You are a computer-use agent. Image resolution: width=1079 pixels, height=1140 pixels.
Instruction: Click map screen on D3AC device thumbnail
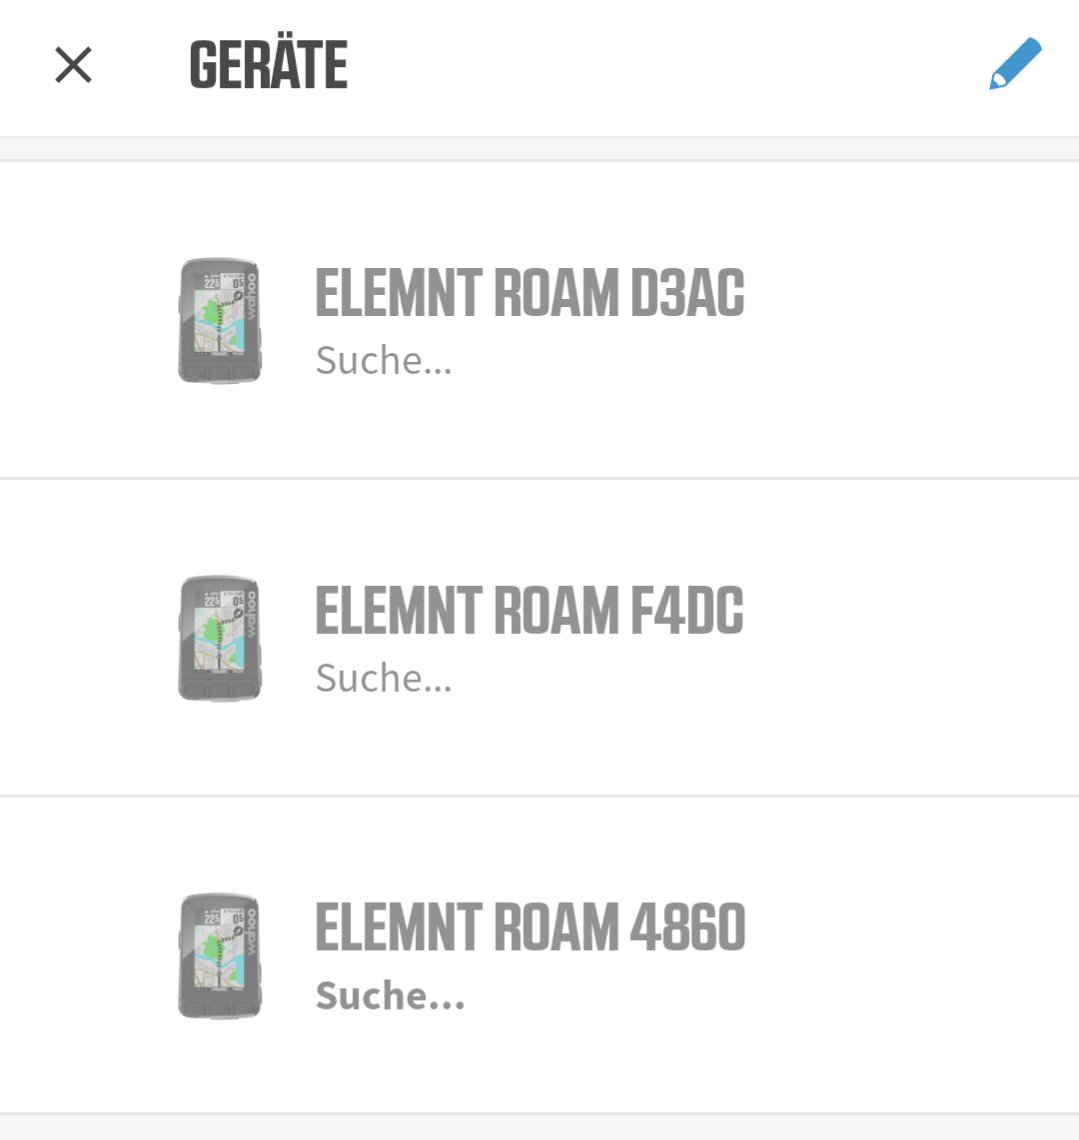(219, 318)
